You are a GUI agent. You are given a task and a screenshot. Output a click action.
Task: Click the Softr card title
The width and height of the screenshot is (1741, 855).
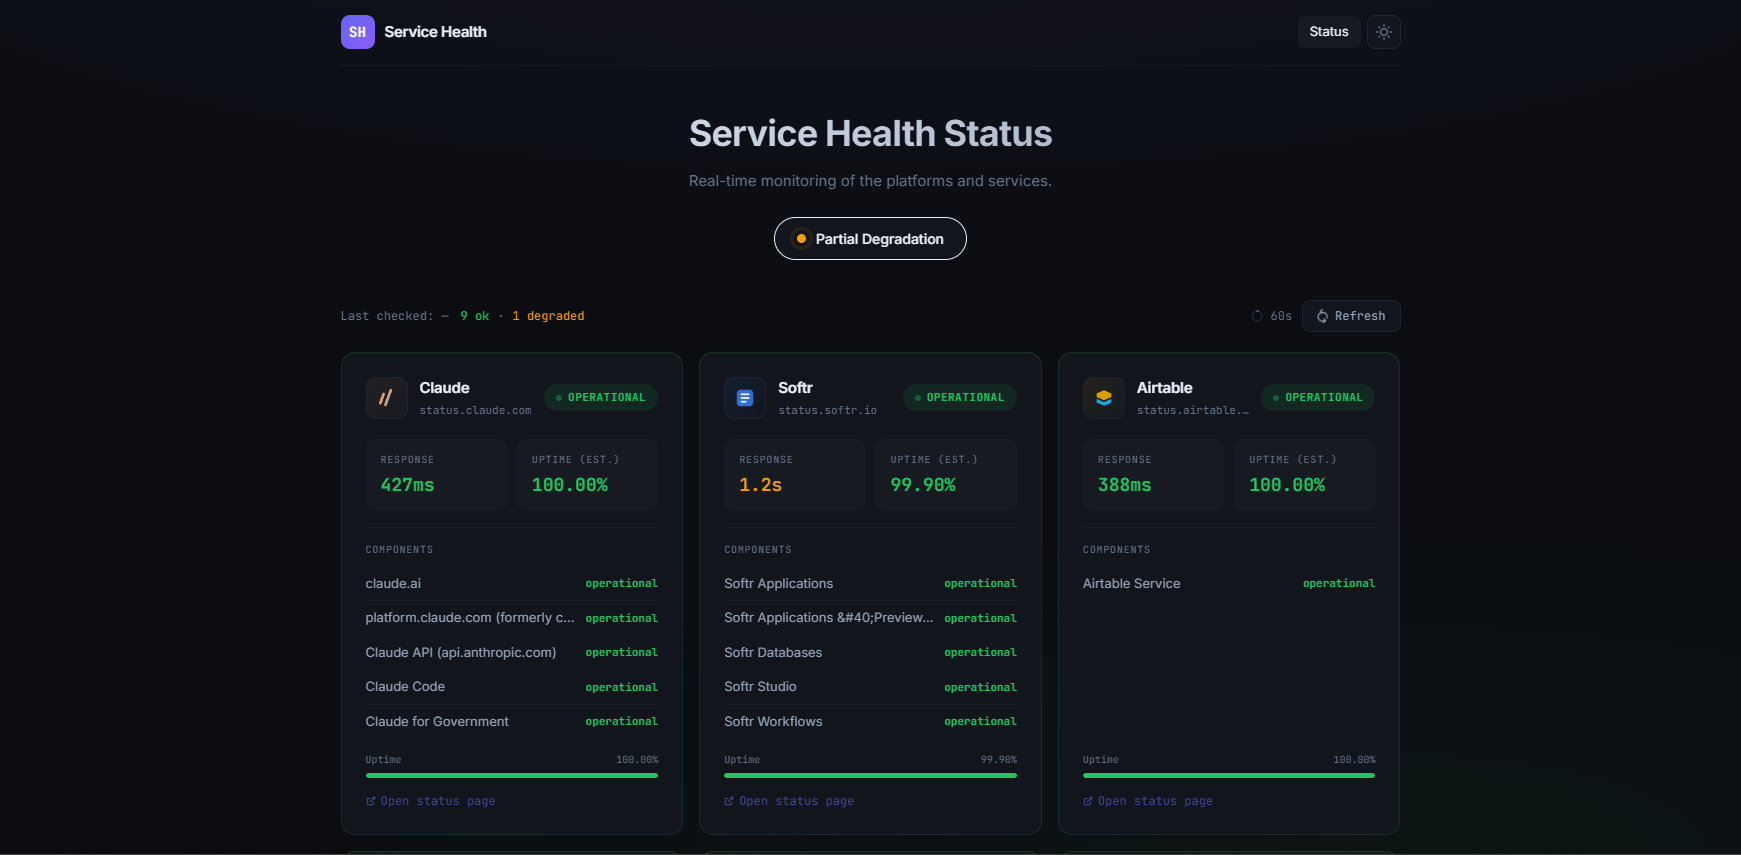[796, 388]
